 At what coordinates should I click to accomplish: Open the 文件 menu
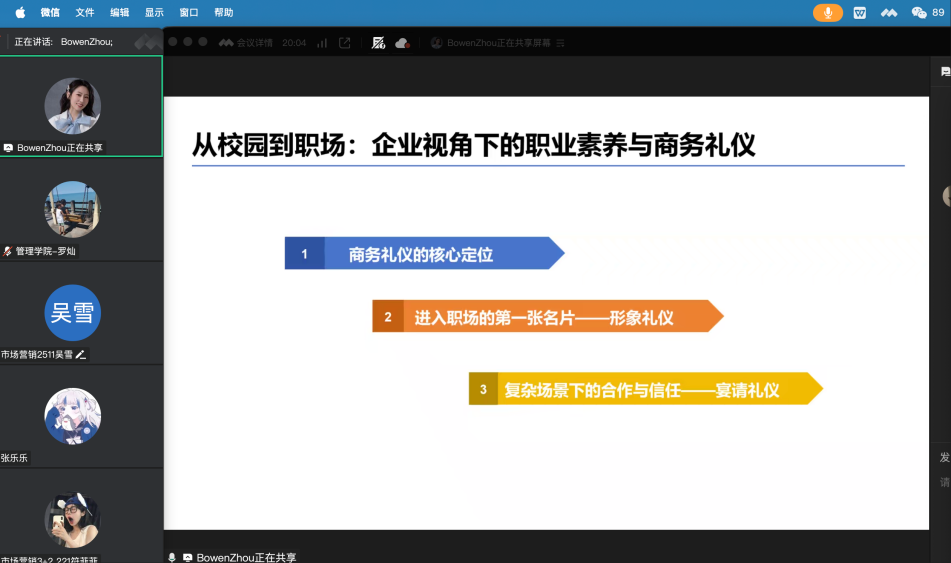(85, 12)
